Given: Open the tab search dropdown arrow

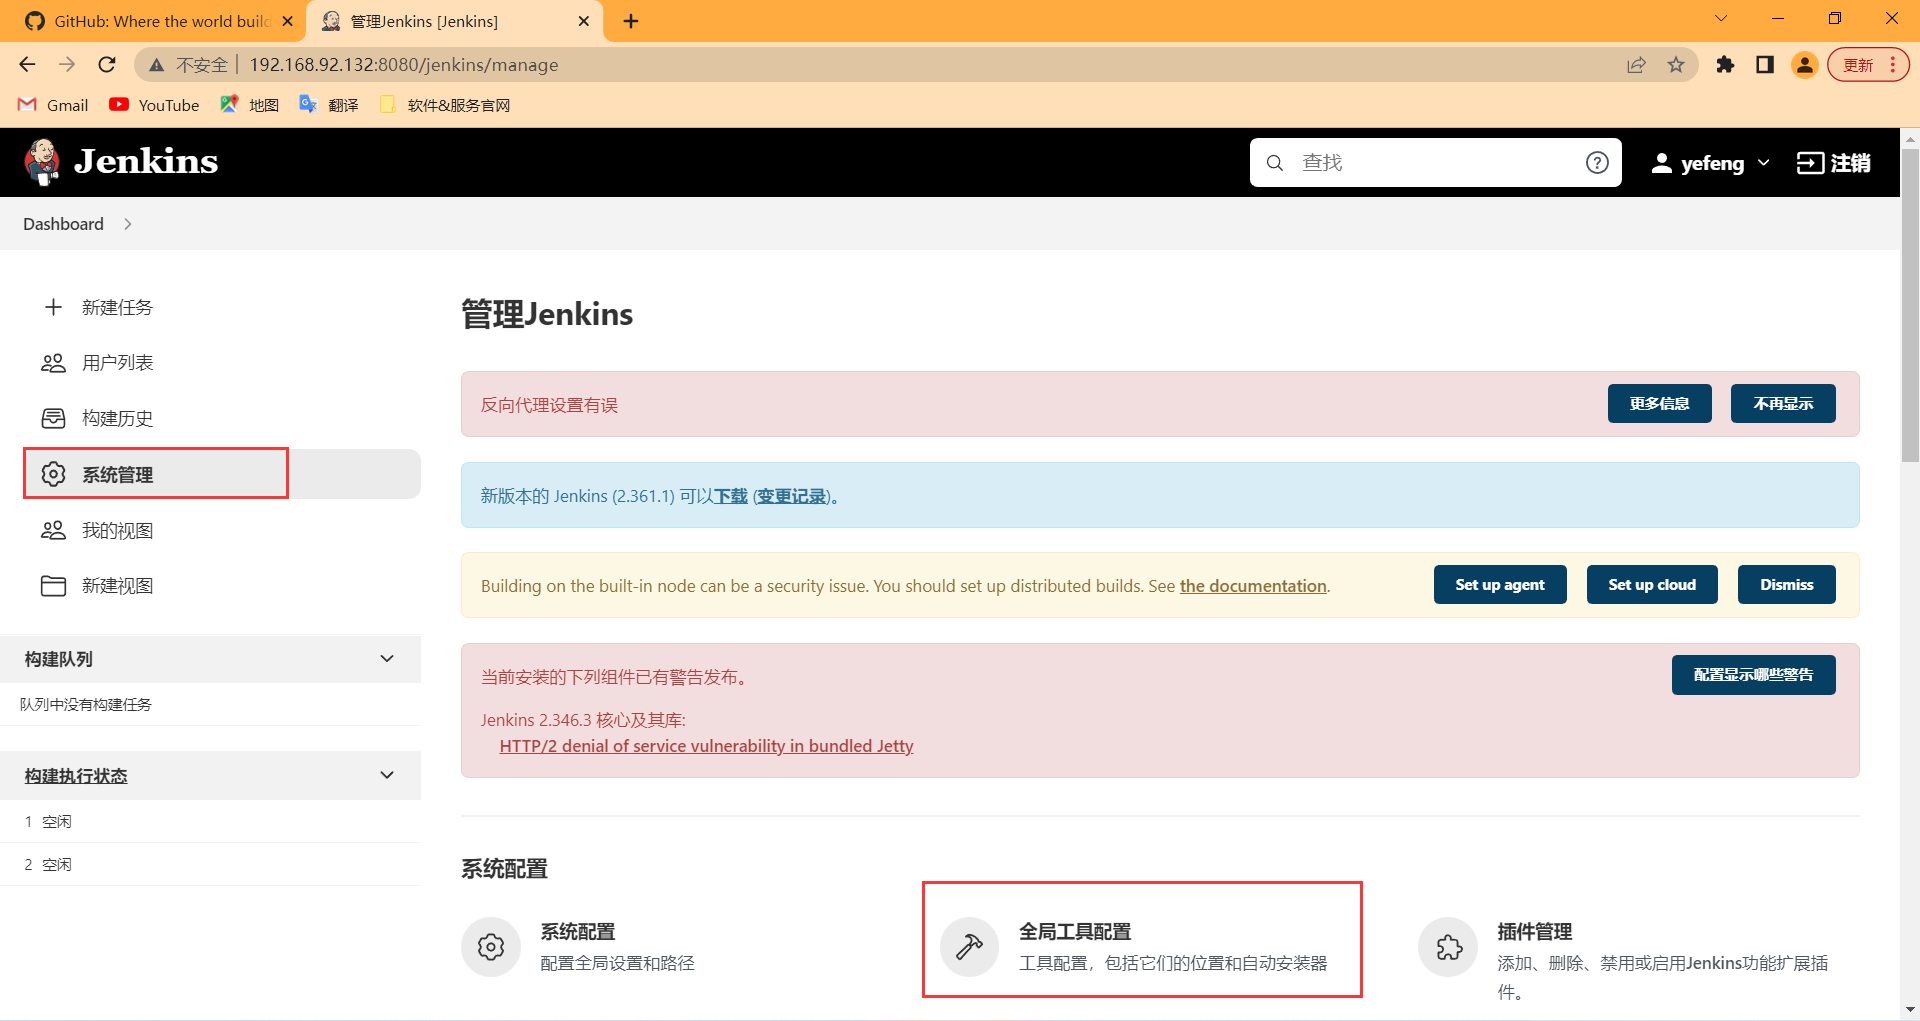Looking at the screenshot, I should coord(1721,18).
